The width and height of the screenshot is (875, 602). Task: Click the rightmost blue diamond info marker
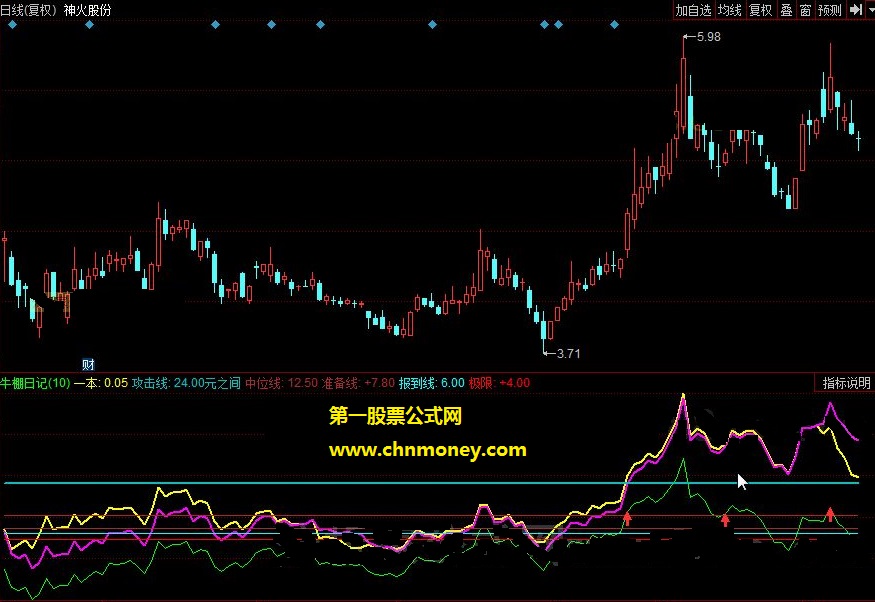pos(614,25)
